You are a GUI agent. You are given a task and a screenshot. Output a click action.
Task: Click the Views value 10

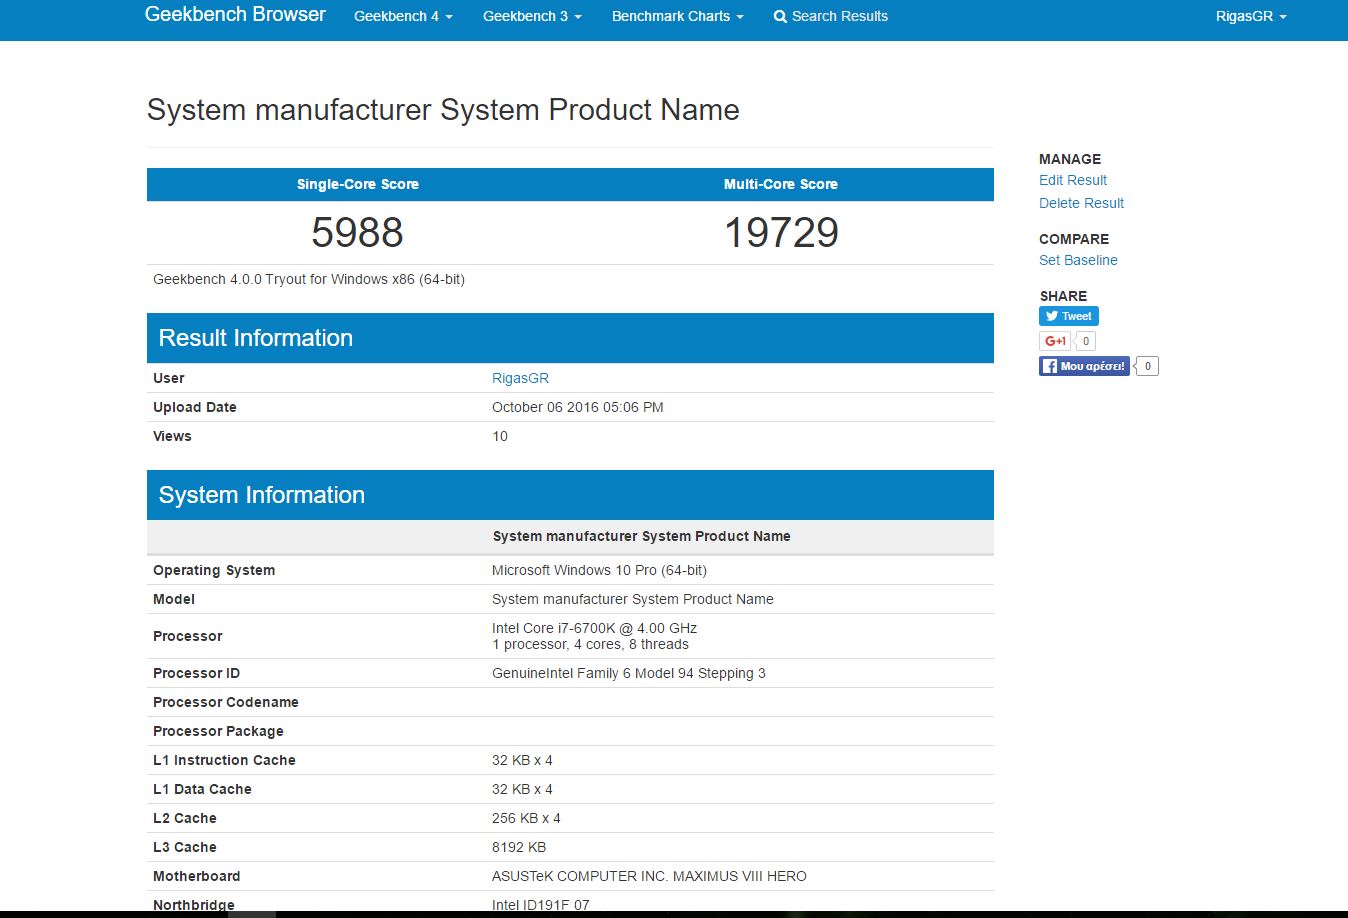pos(500,436)
